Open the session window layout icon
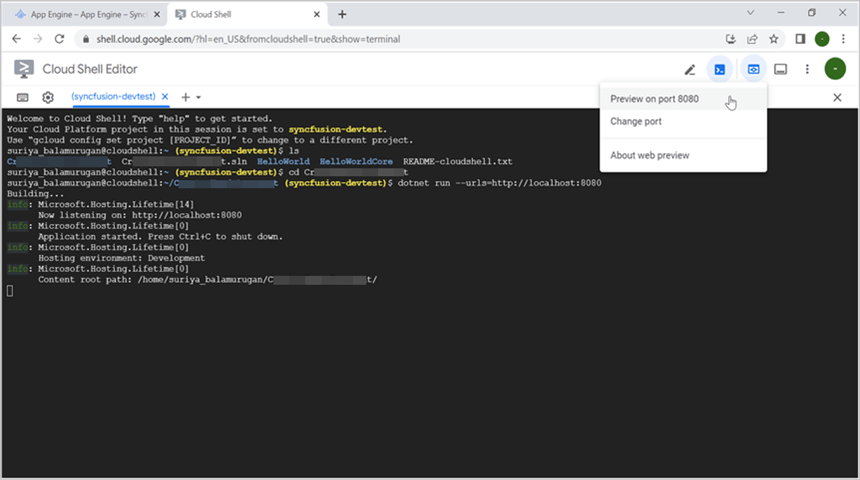 coord(780,70)
